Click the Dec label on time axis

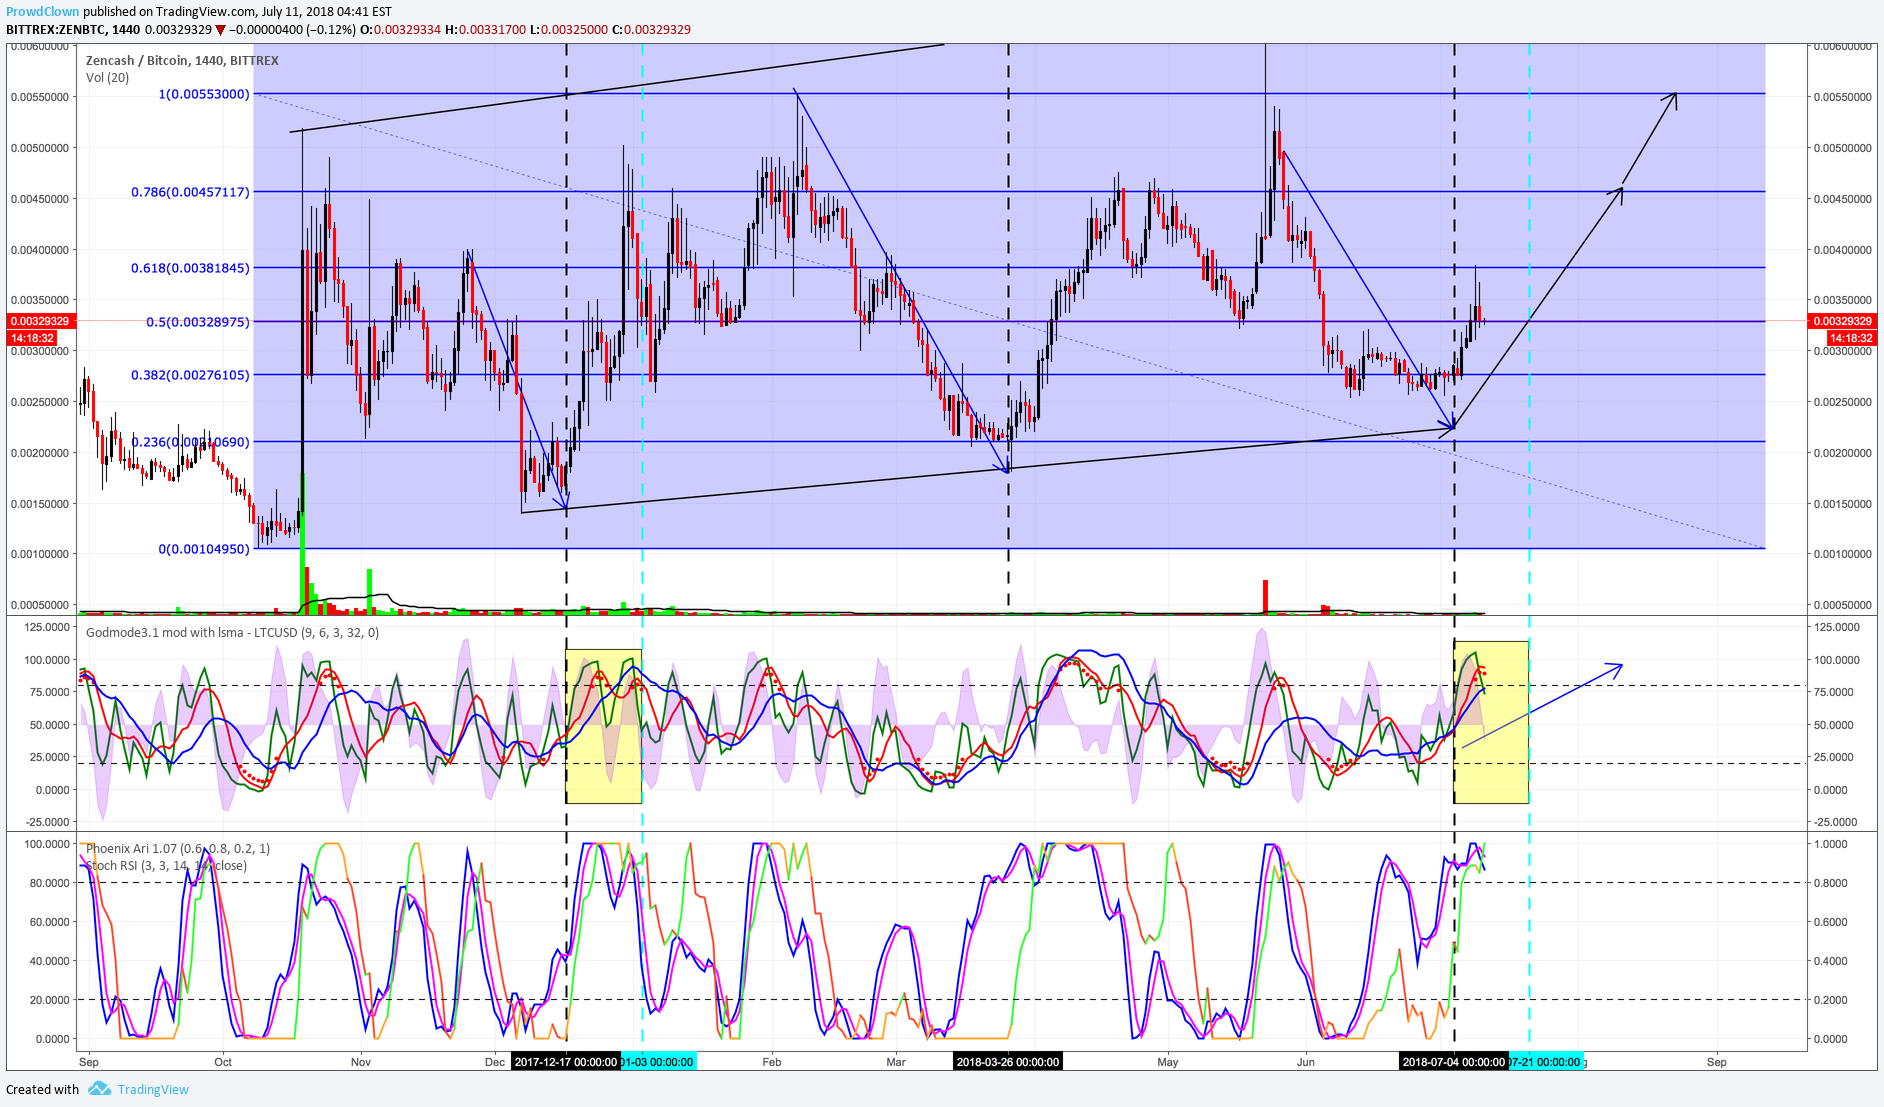point(495,1062)
